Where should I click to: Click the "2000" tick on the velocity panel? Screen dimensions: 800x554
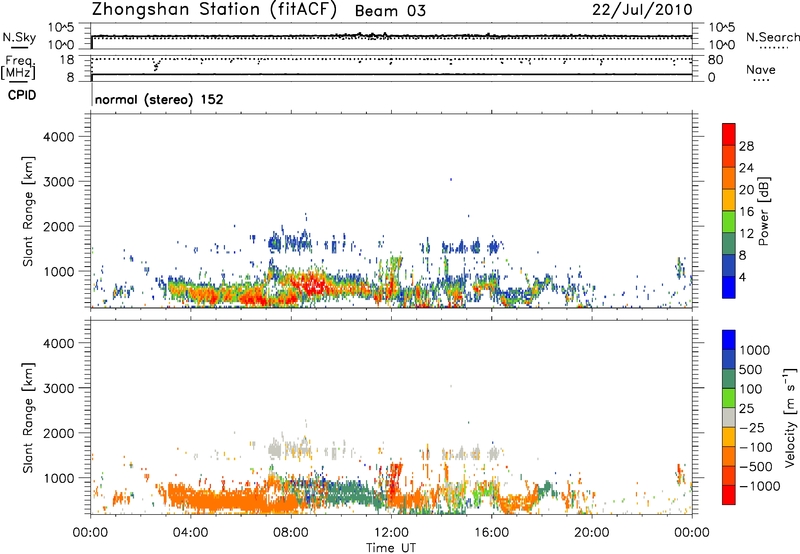coord(59,433)
